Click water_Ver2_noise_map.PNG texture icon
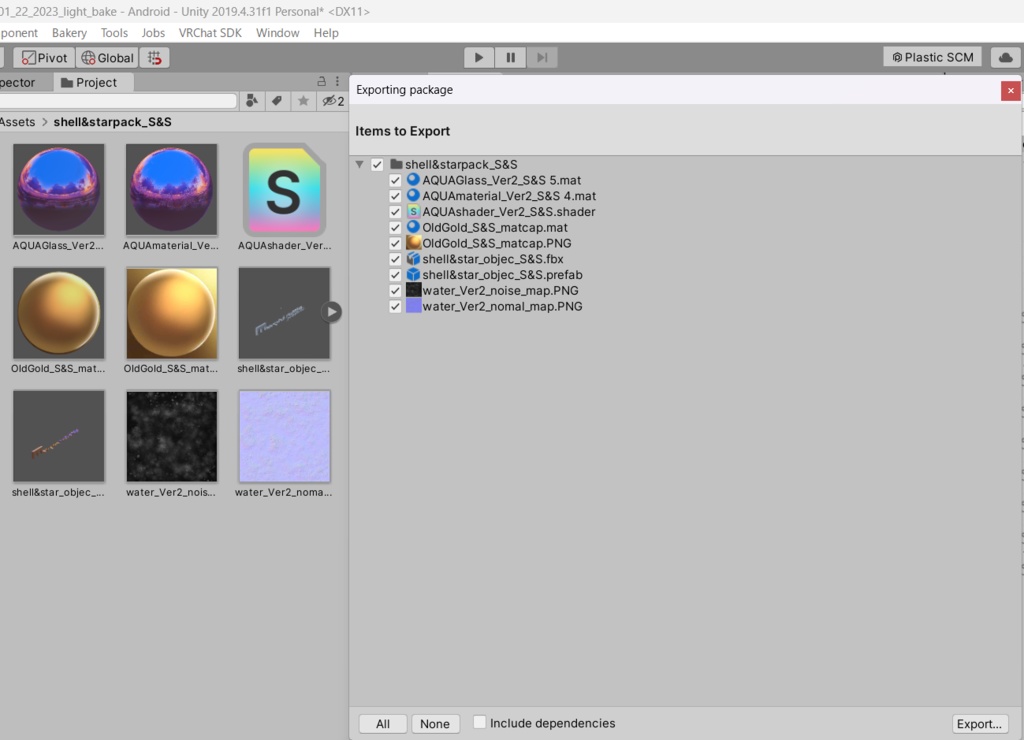This screenshot has height=740, width=1024. [413, 290]
